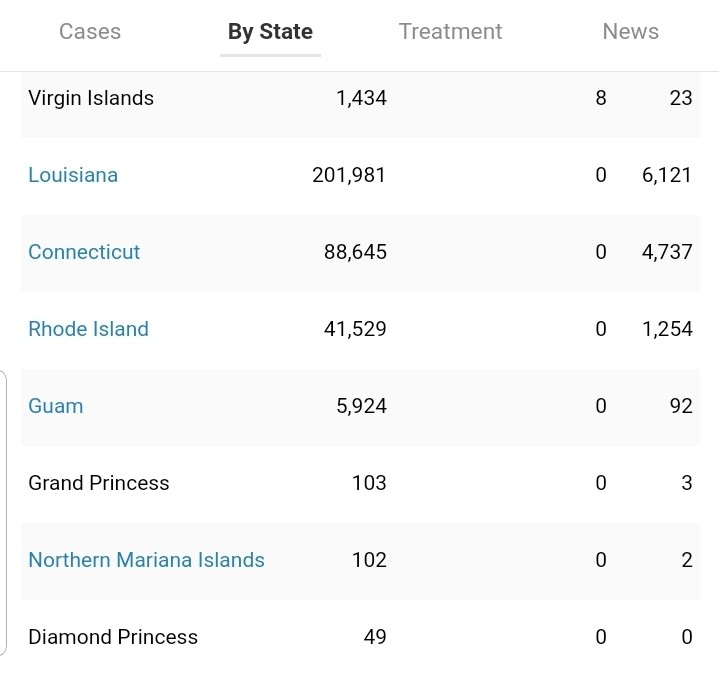Viewport: 719px width, 691px height.
Task: Open the Louisiana state link
Action: click(x=73, y=175)
